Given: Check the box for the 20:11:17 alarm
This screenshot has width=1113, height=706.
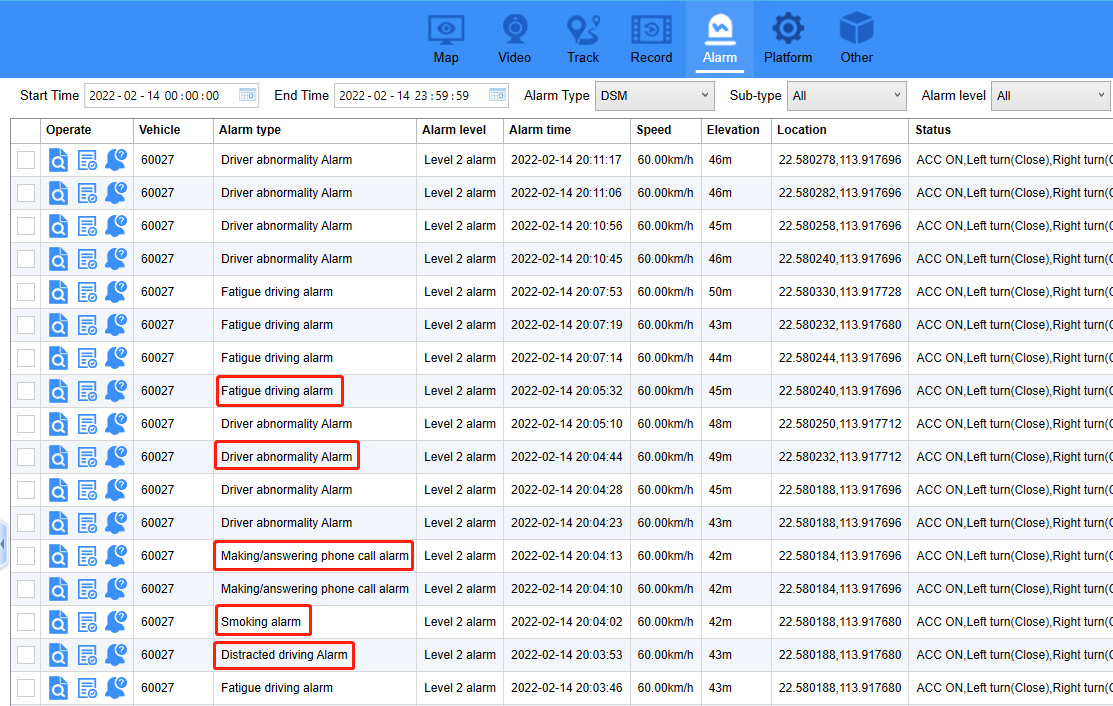Looking at the screenshot, I should [26, 160].
